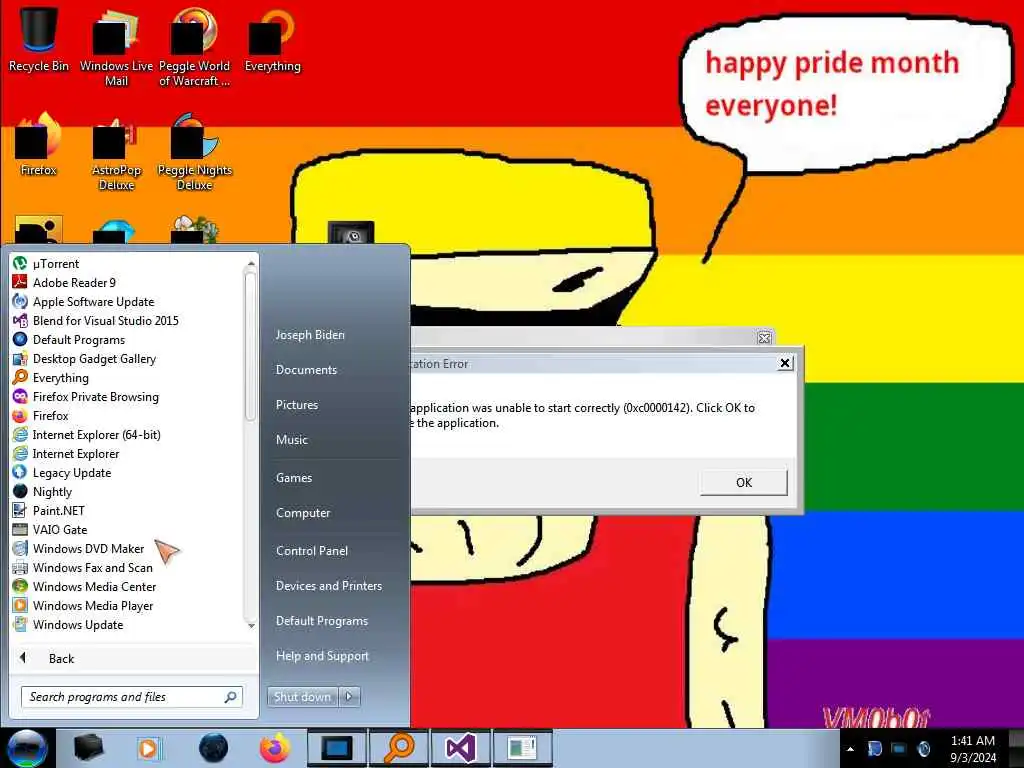Launch Windows Media Center

tap(127, 586)
